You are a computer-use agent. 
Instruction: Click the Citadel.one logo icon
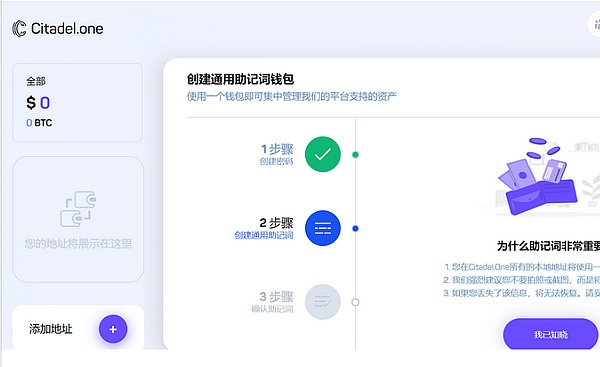[x=19, y=29]
